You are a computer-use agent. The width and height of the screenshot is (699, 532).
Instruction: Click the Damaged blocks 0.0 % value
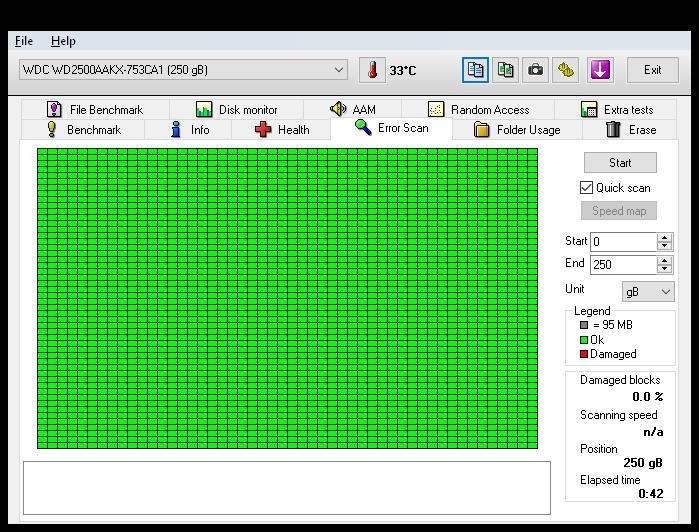648,396
